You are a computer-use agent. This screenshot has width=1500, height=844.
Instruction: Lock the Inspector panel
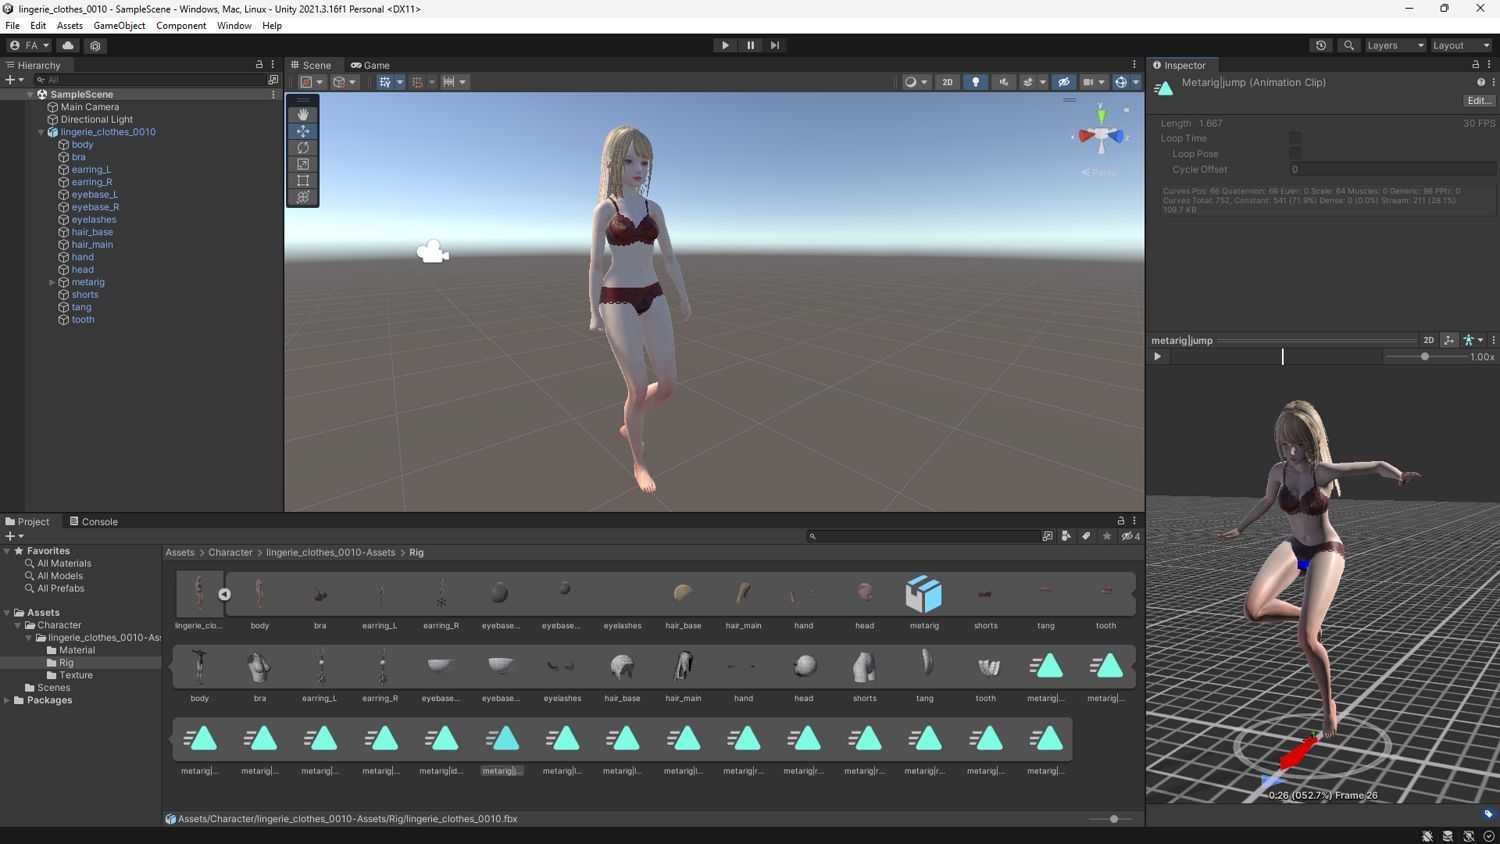click(x=1475, y=65)
